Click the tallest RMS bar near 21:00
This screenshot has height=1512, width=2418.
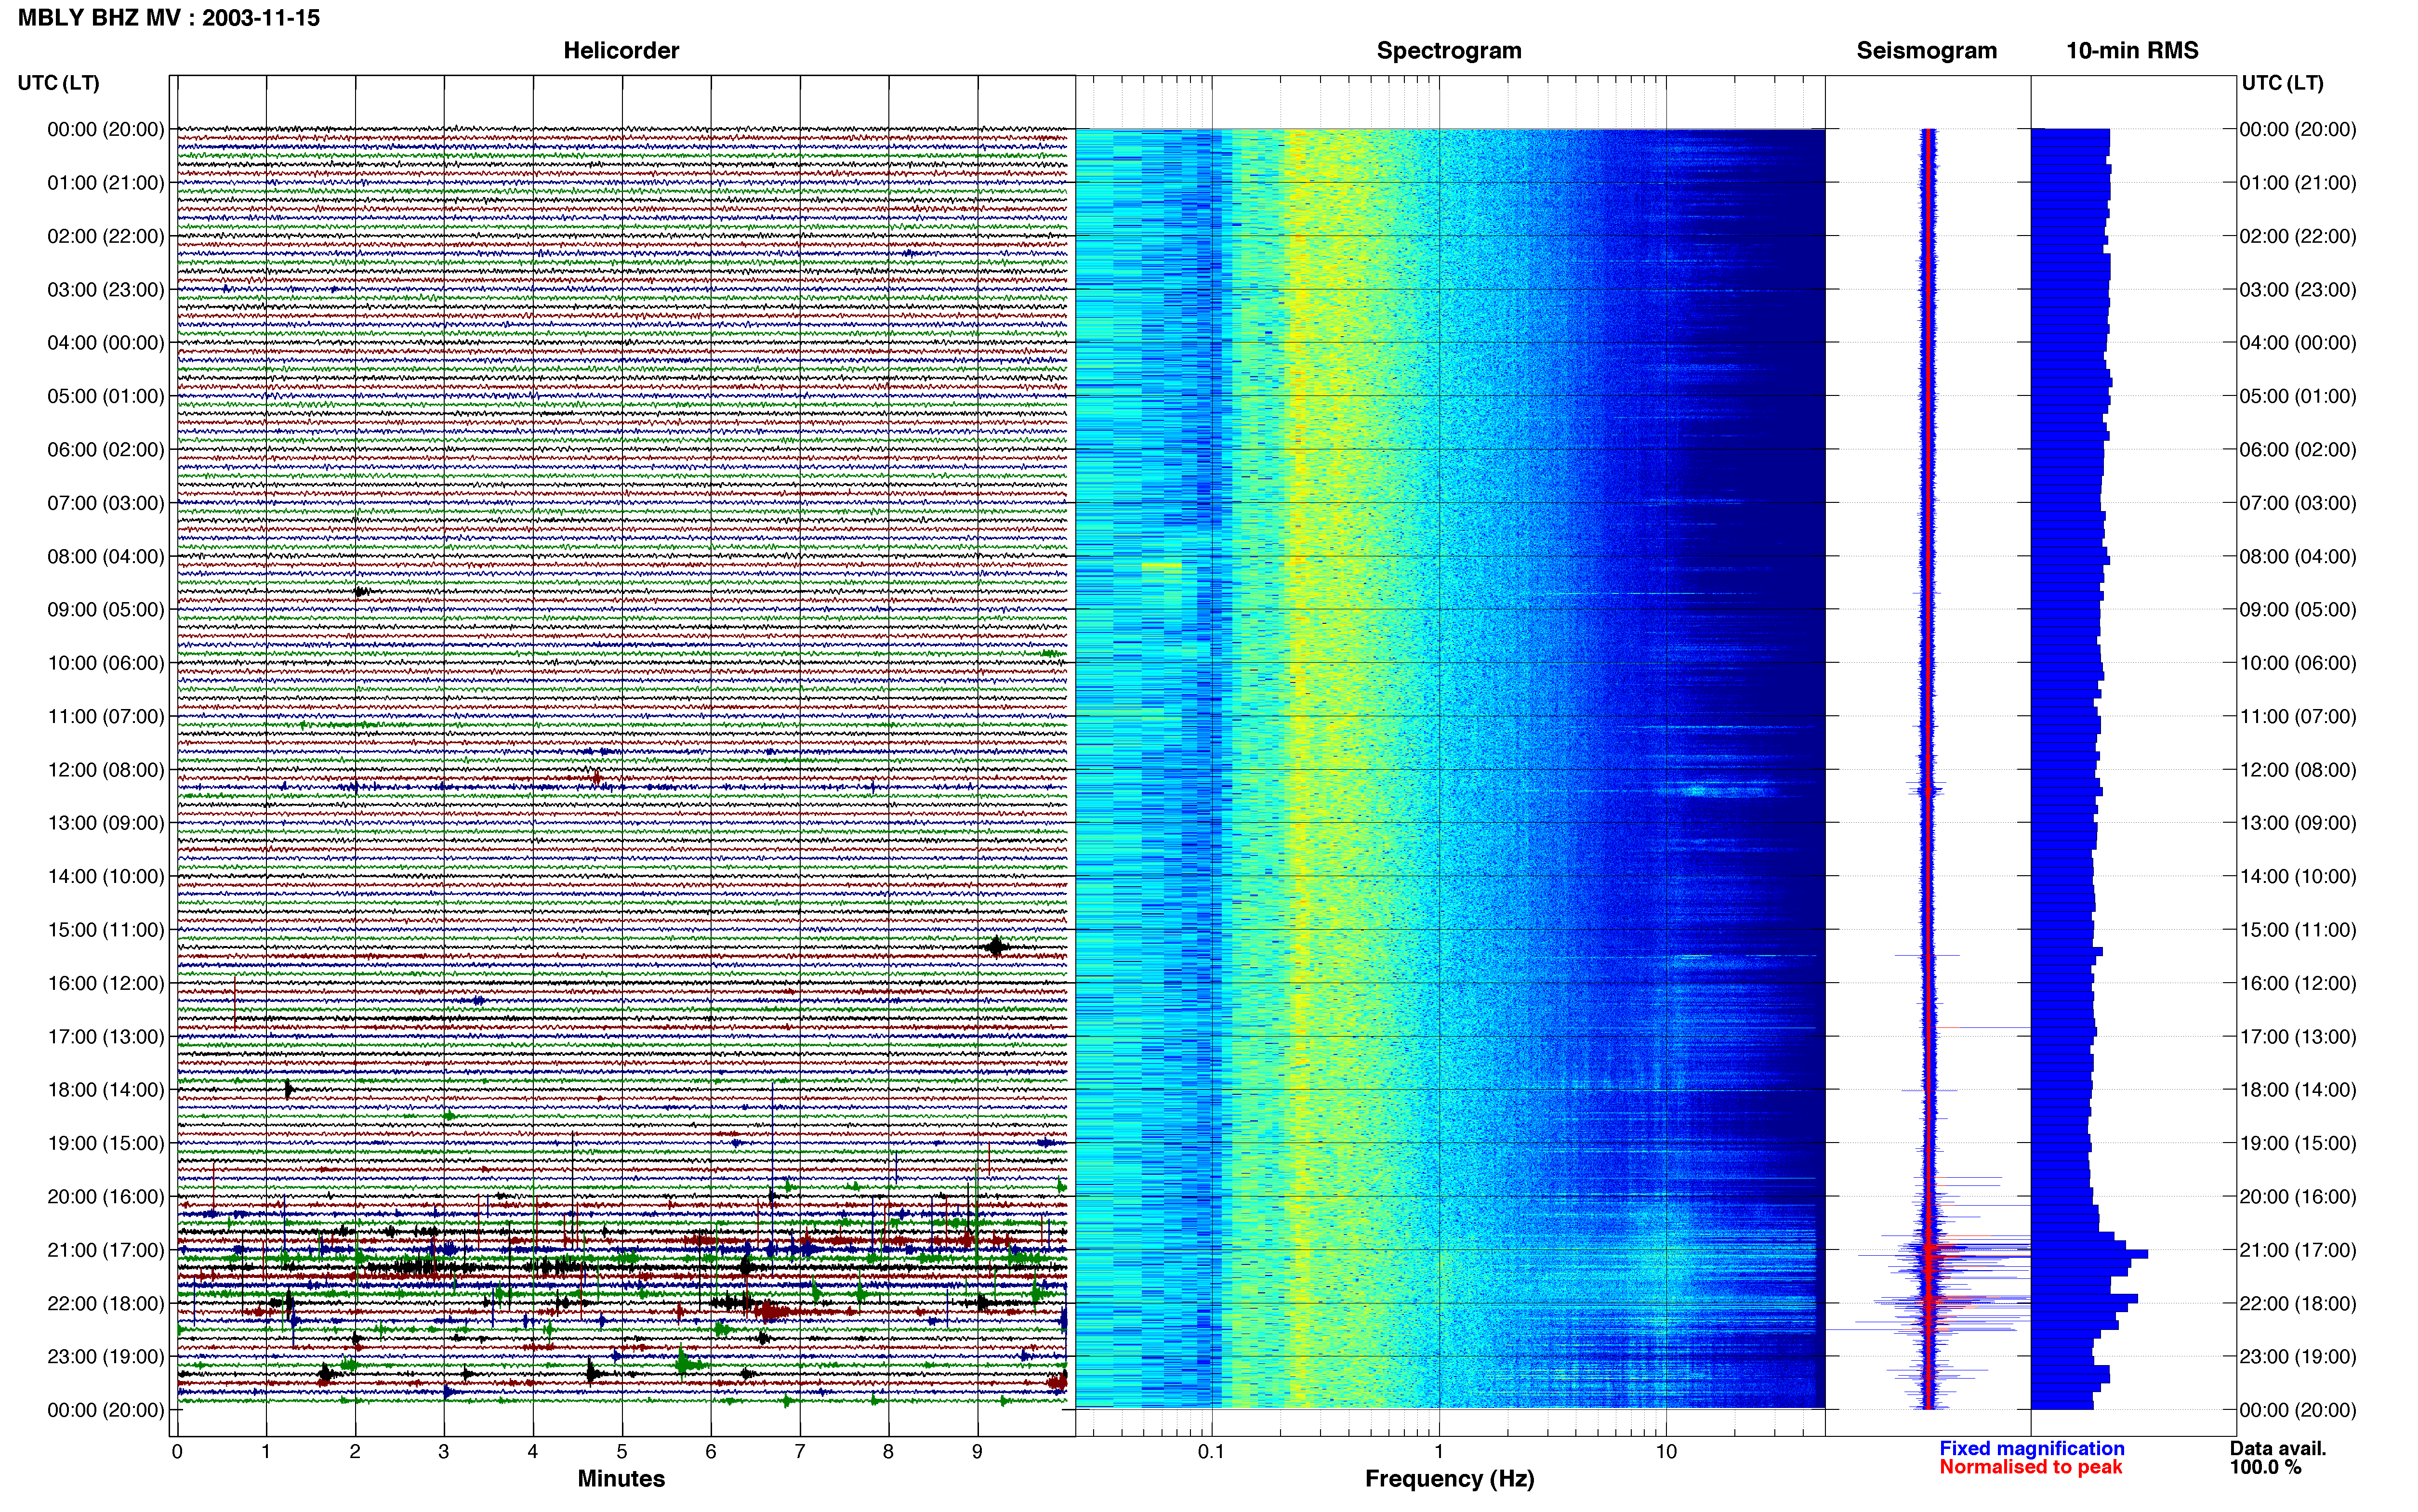click(2089, 1254)
